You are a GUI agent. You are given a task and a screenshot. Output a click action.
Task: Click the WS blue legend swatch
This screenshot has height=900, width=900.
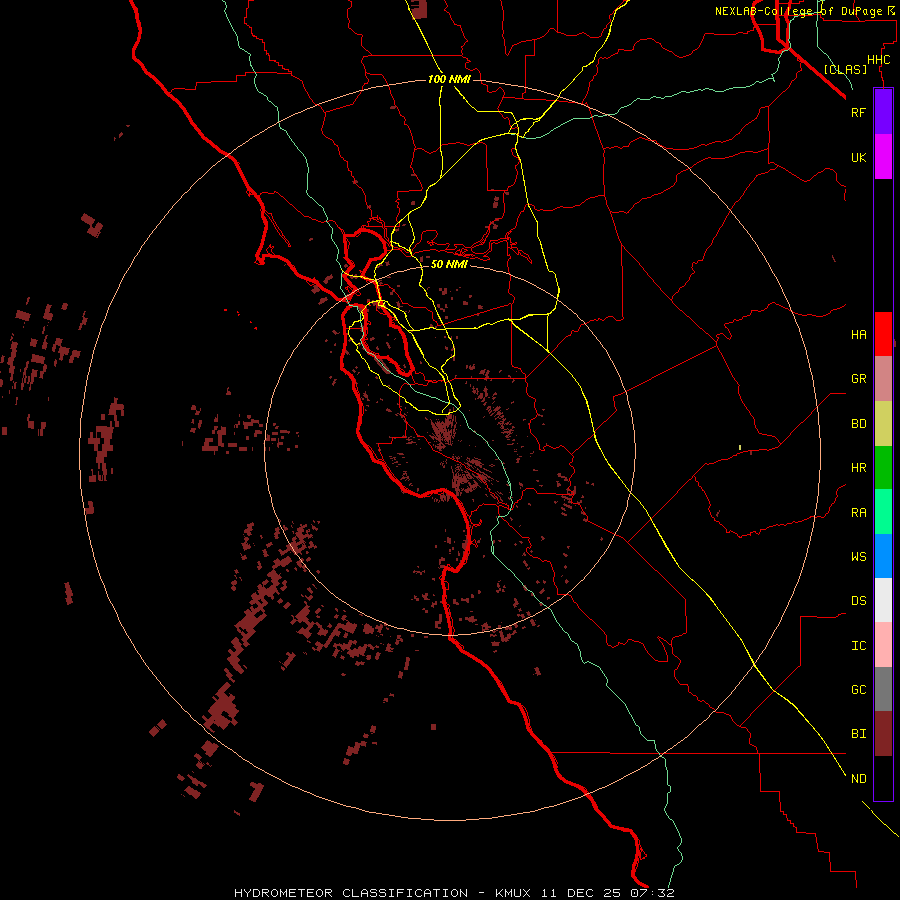click(x=883, y=556)
